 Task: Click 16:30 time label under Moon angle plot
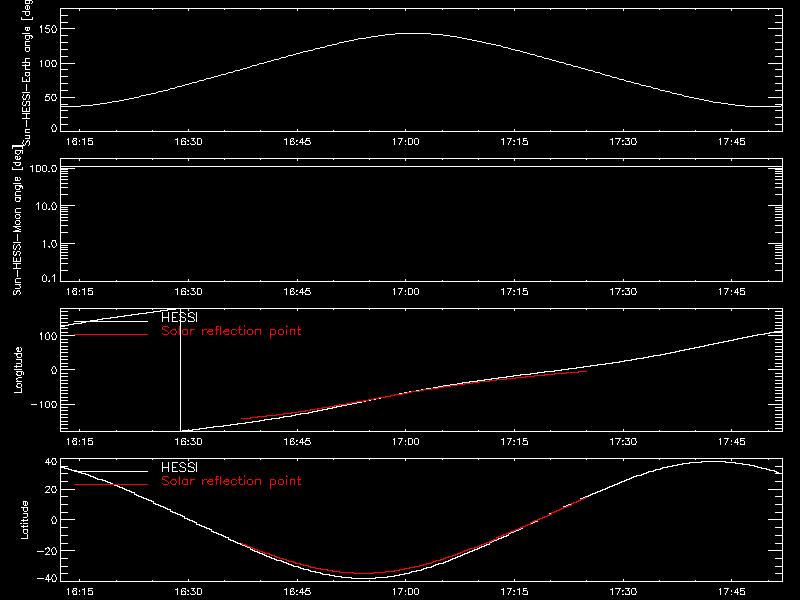tap(188, 292)
